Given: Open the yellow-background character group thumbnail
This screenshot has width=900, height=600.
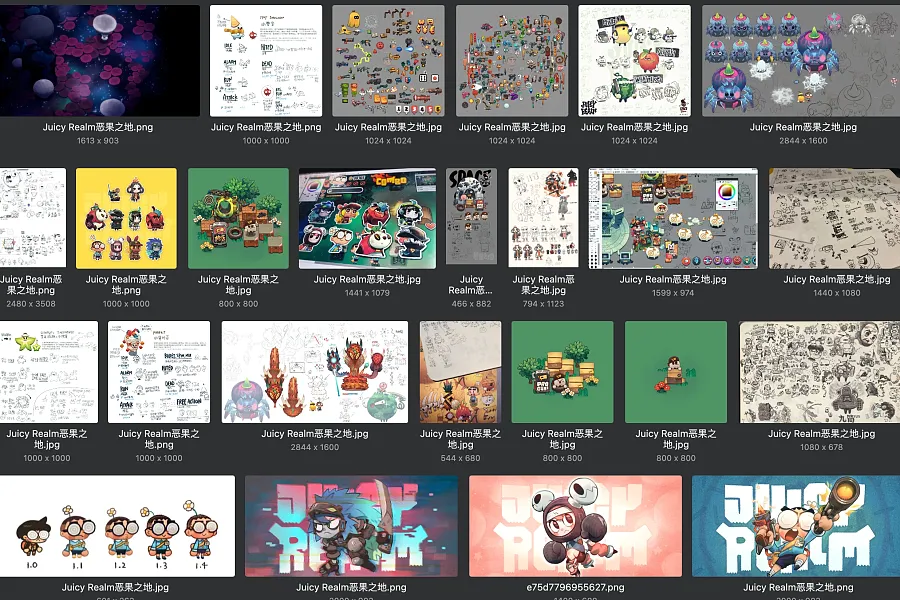Looking at the screenshot, I should (126, 218).
